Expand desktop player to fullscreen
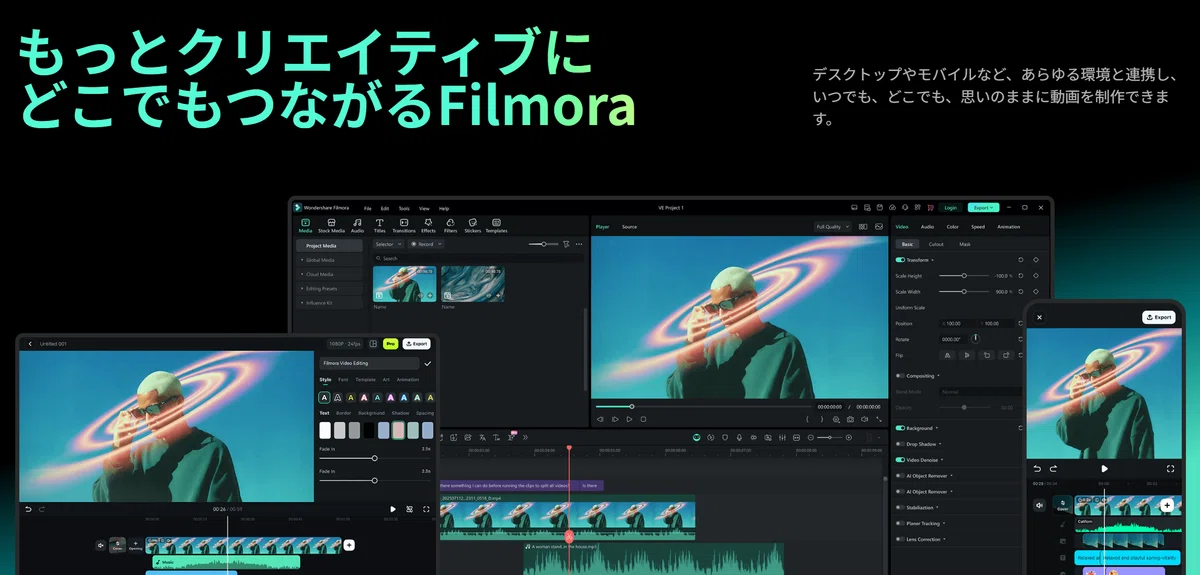 pyautogui.click(x=878, y=419)
